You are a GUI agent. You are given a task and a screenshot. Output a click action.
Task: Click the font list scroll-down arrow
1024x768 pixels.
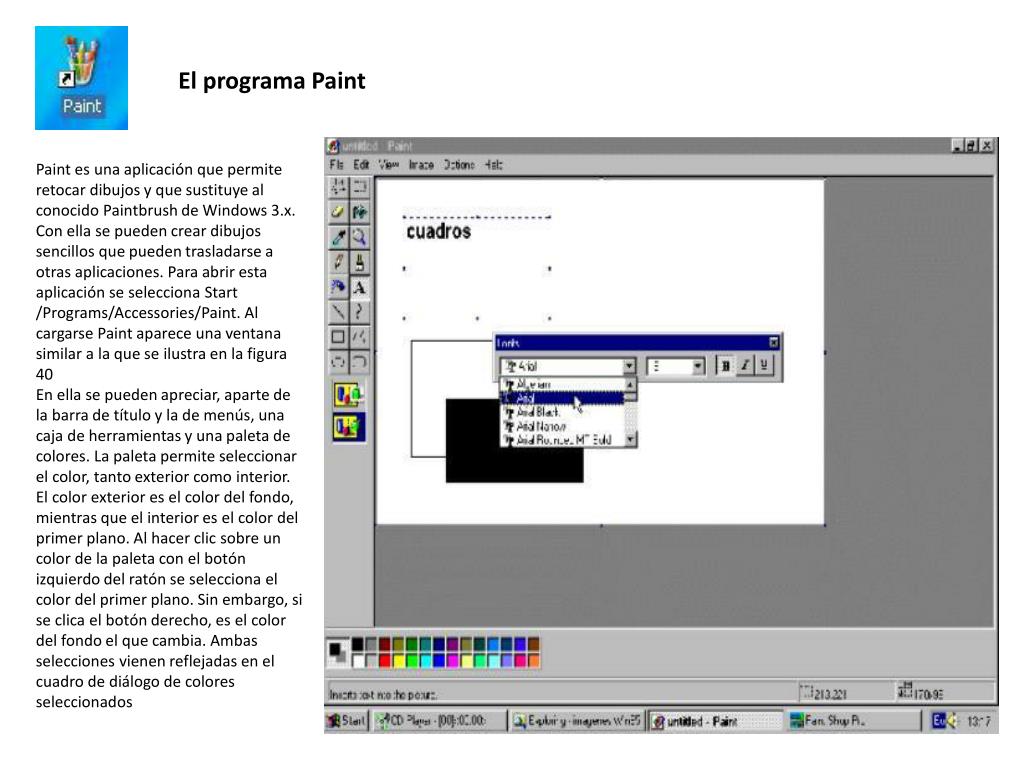coord(630,440)
